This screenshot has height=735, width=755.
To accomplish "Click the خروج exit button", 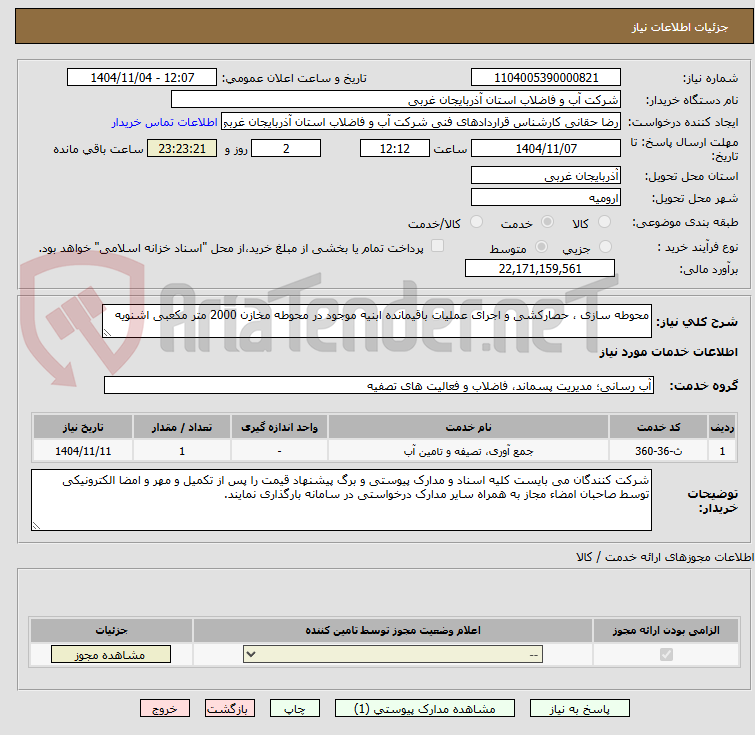I will click(x=165, y=709).
